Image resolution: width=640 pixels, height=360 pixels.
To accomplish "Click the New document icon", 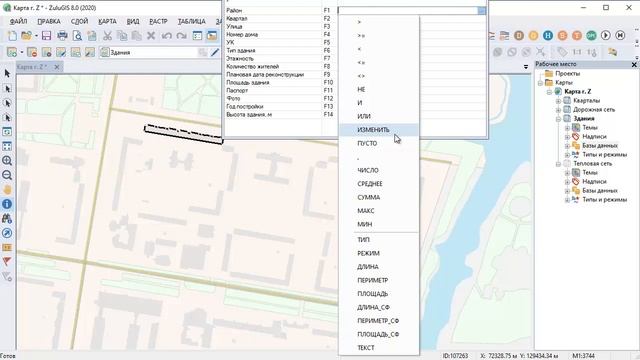I will 12,36.
